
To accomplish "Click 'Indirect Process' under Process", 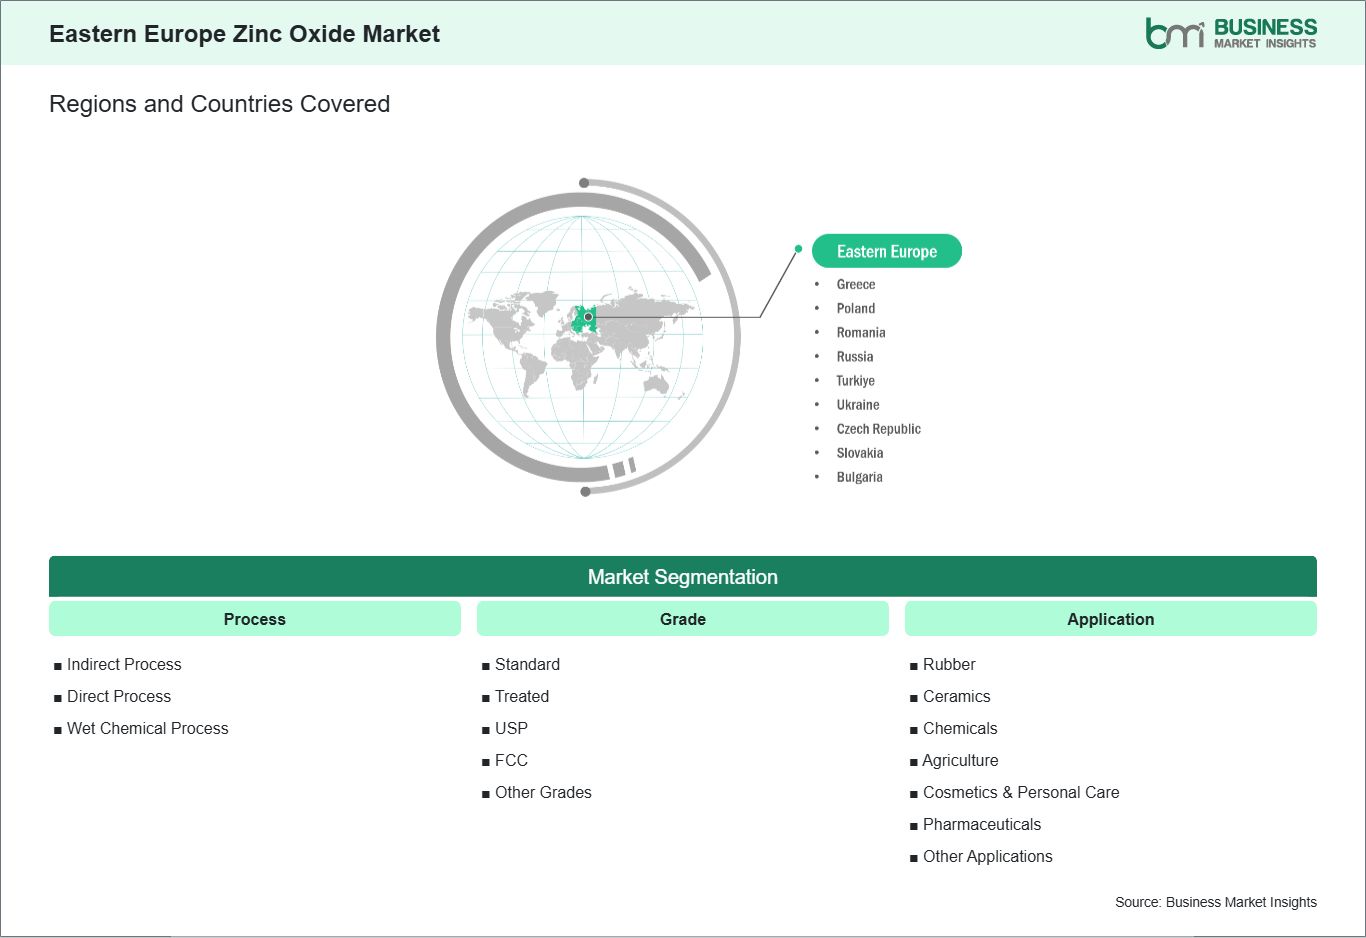I will (124, 664).
